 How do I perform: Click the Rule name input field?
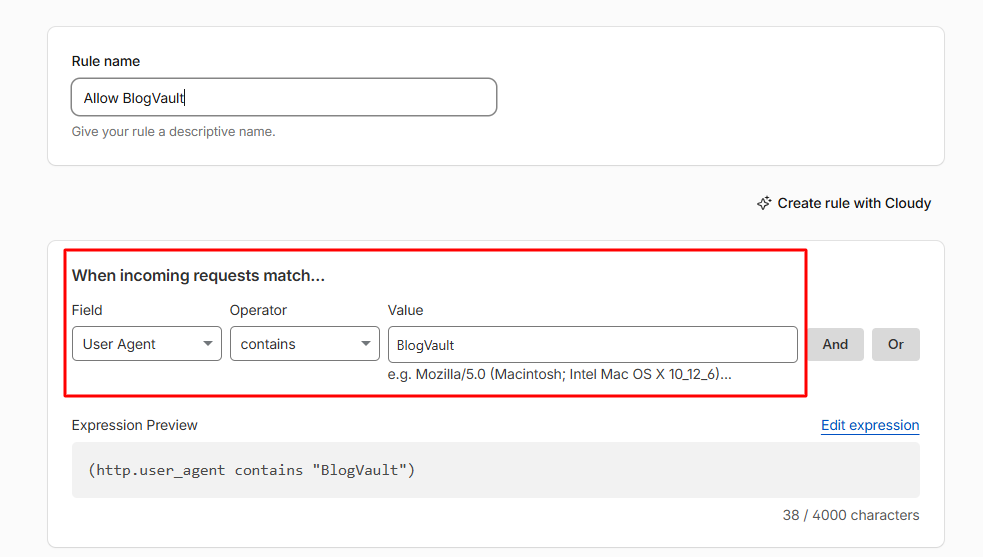click(284, 97)
